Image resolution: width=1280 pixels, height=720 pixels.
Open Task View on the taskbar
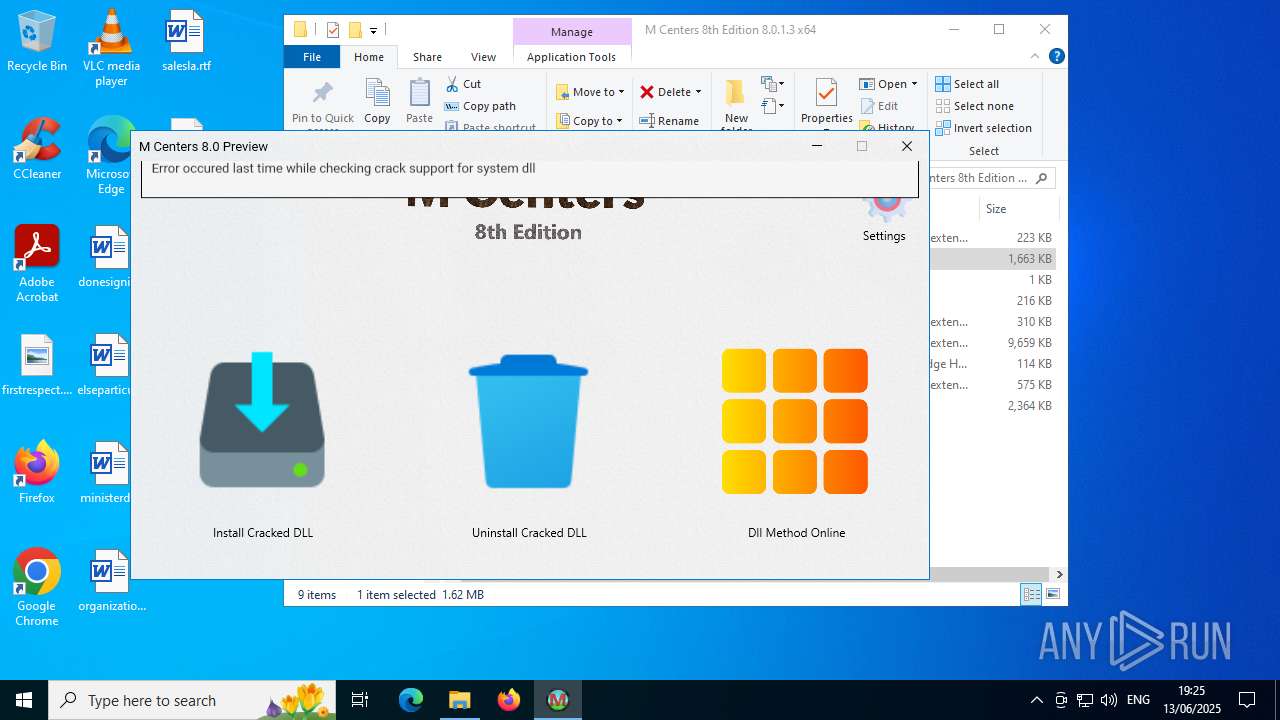click(x=360, y=700)
